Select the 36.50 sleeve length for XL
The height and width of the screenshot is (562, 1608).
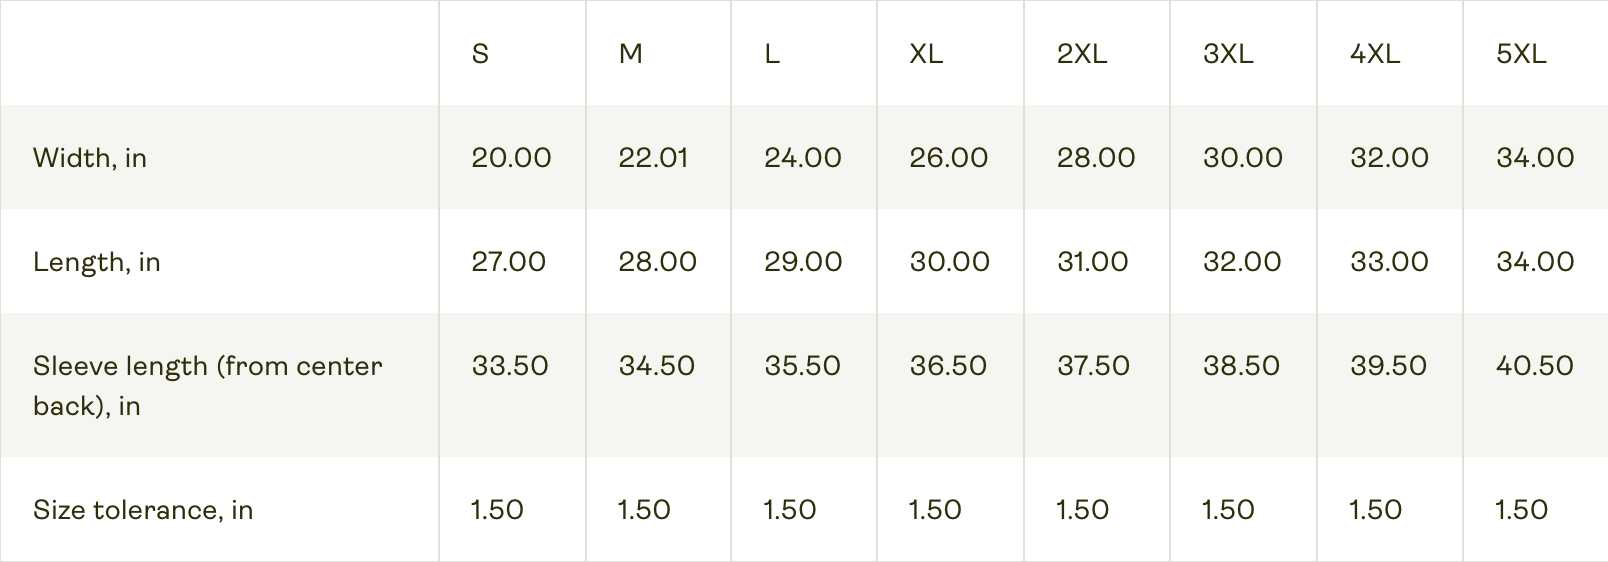(x=948, y=366)
